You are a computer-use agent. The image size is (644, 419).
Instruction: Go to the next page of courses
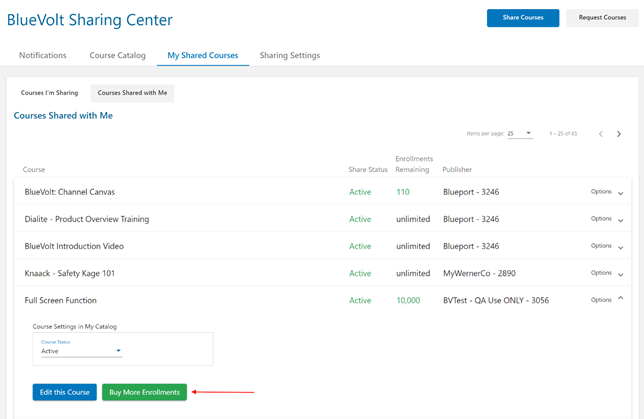pyautogui.click(x=619, y=134)
